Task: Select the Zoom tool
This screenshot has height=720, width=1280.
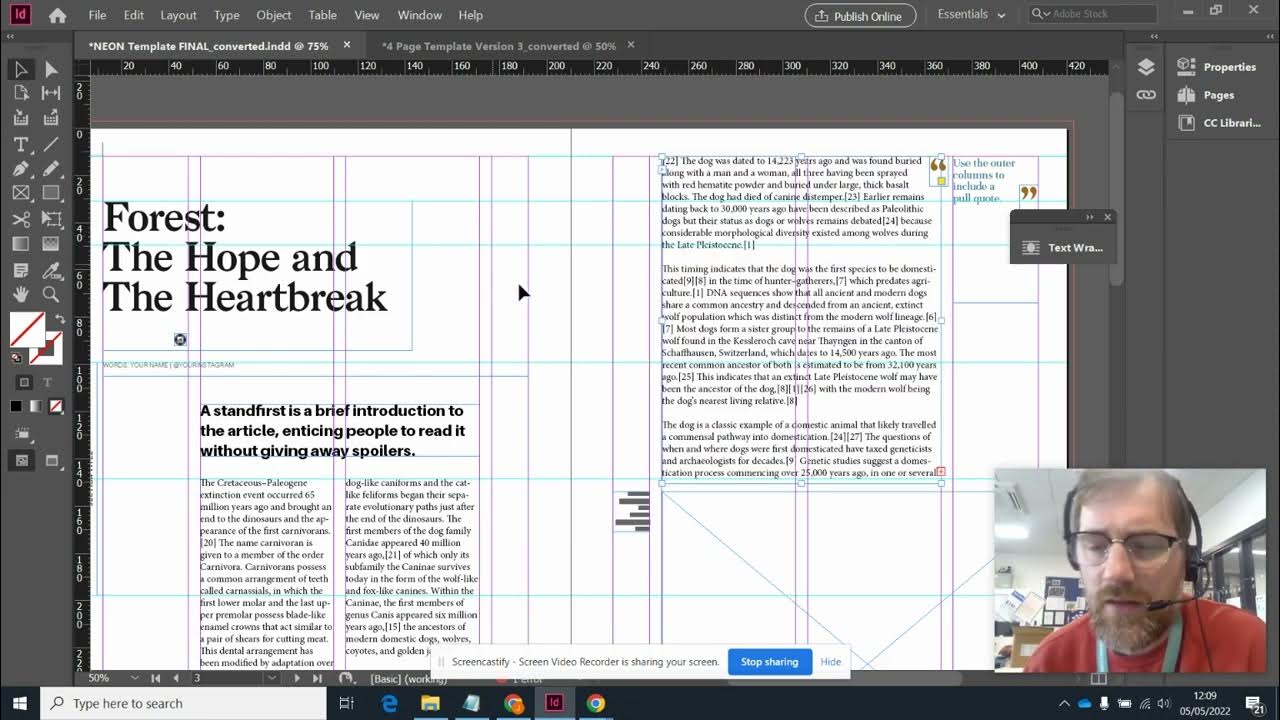Action: (x=51, y=294)
